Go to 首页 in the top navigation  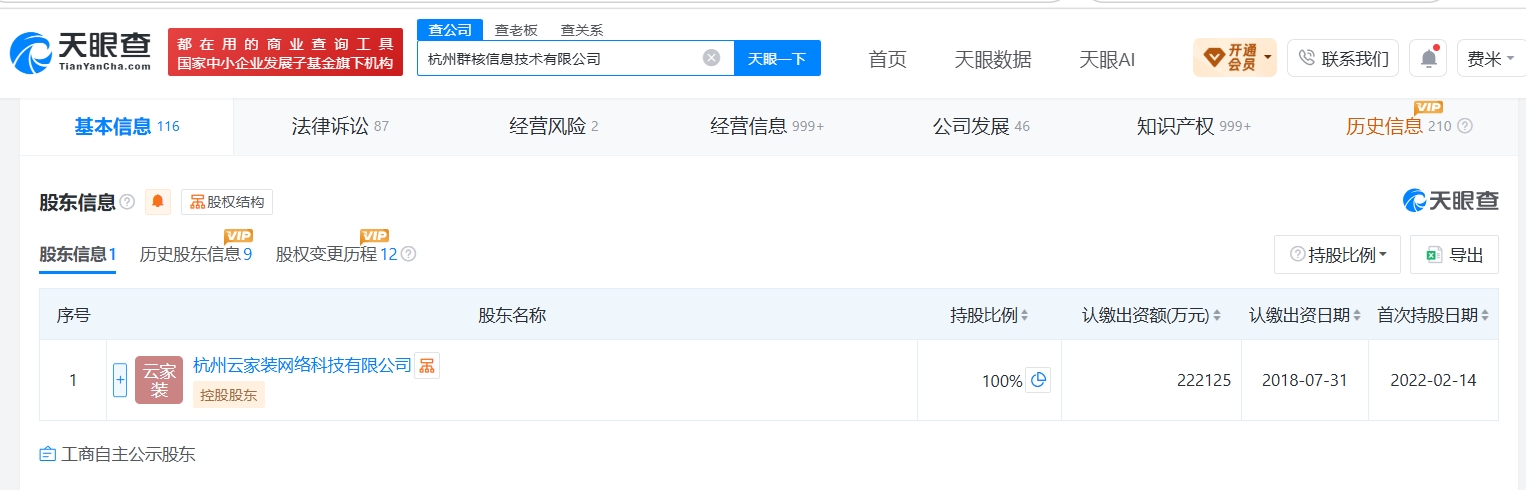click(x=887, y=59)
